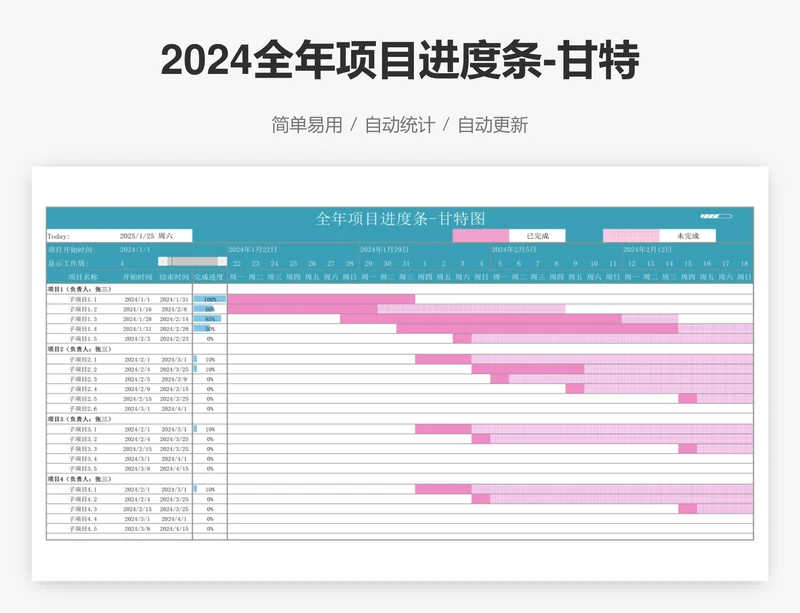The height and width of the screenshot is (613, 800).
Task: Select the 子项目1.2 name cell
Action: [x=83, y=309]
